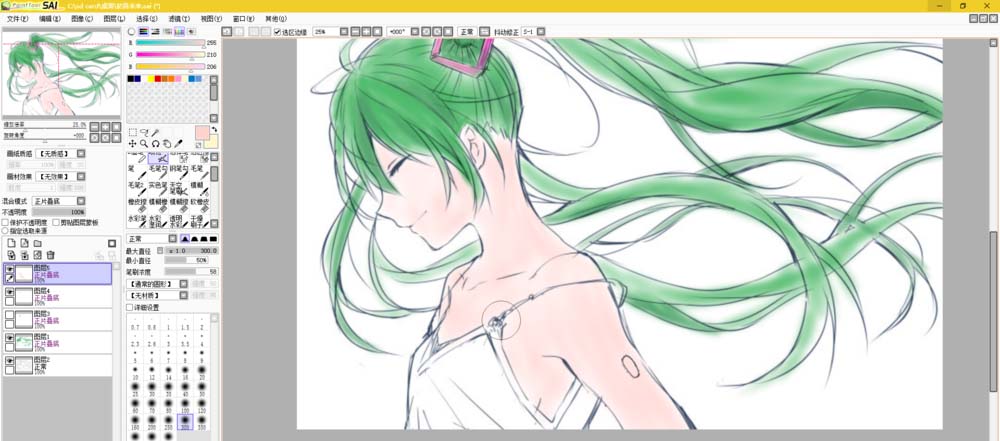Select the move tool with four arrows
Image resolution: width=1000 pixels, height=441 pixels.
coord(133,144)
